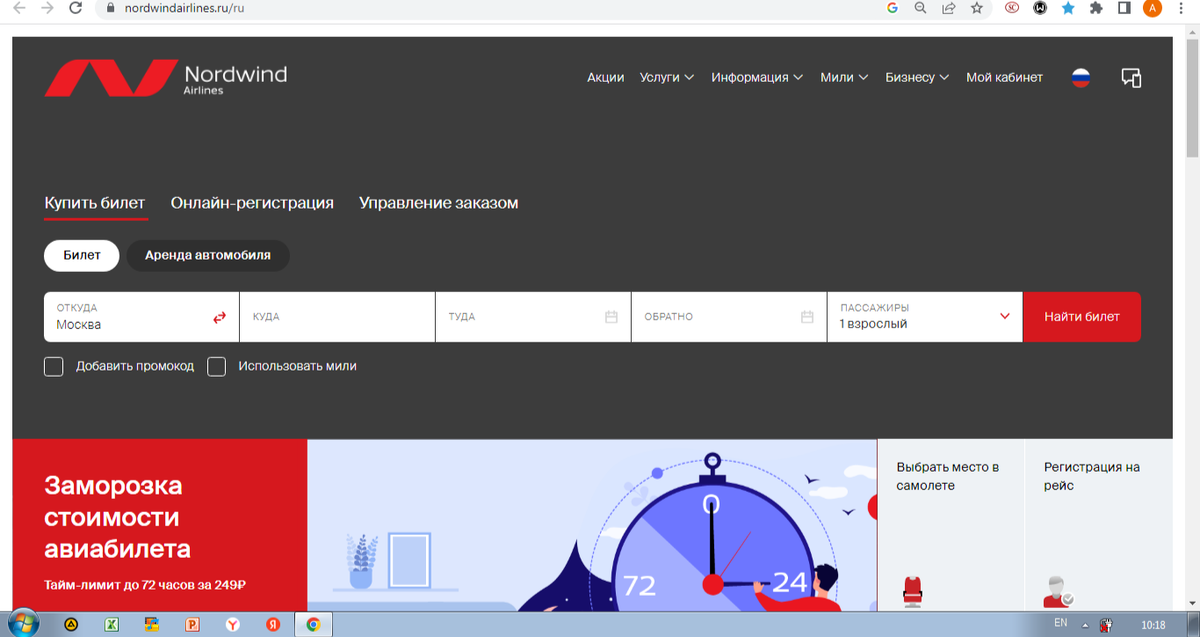1200x637 pixels.
Task: Open the Russian flag language selector
Action: tap(1081, 78)
